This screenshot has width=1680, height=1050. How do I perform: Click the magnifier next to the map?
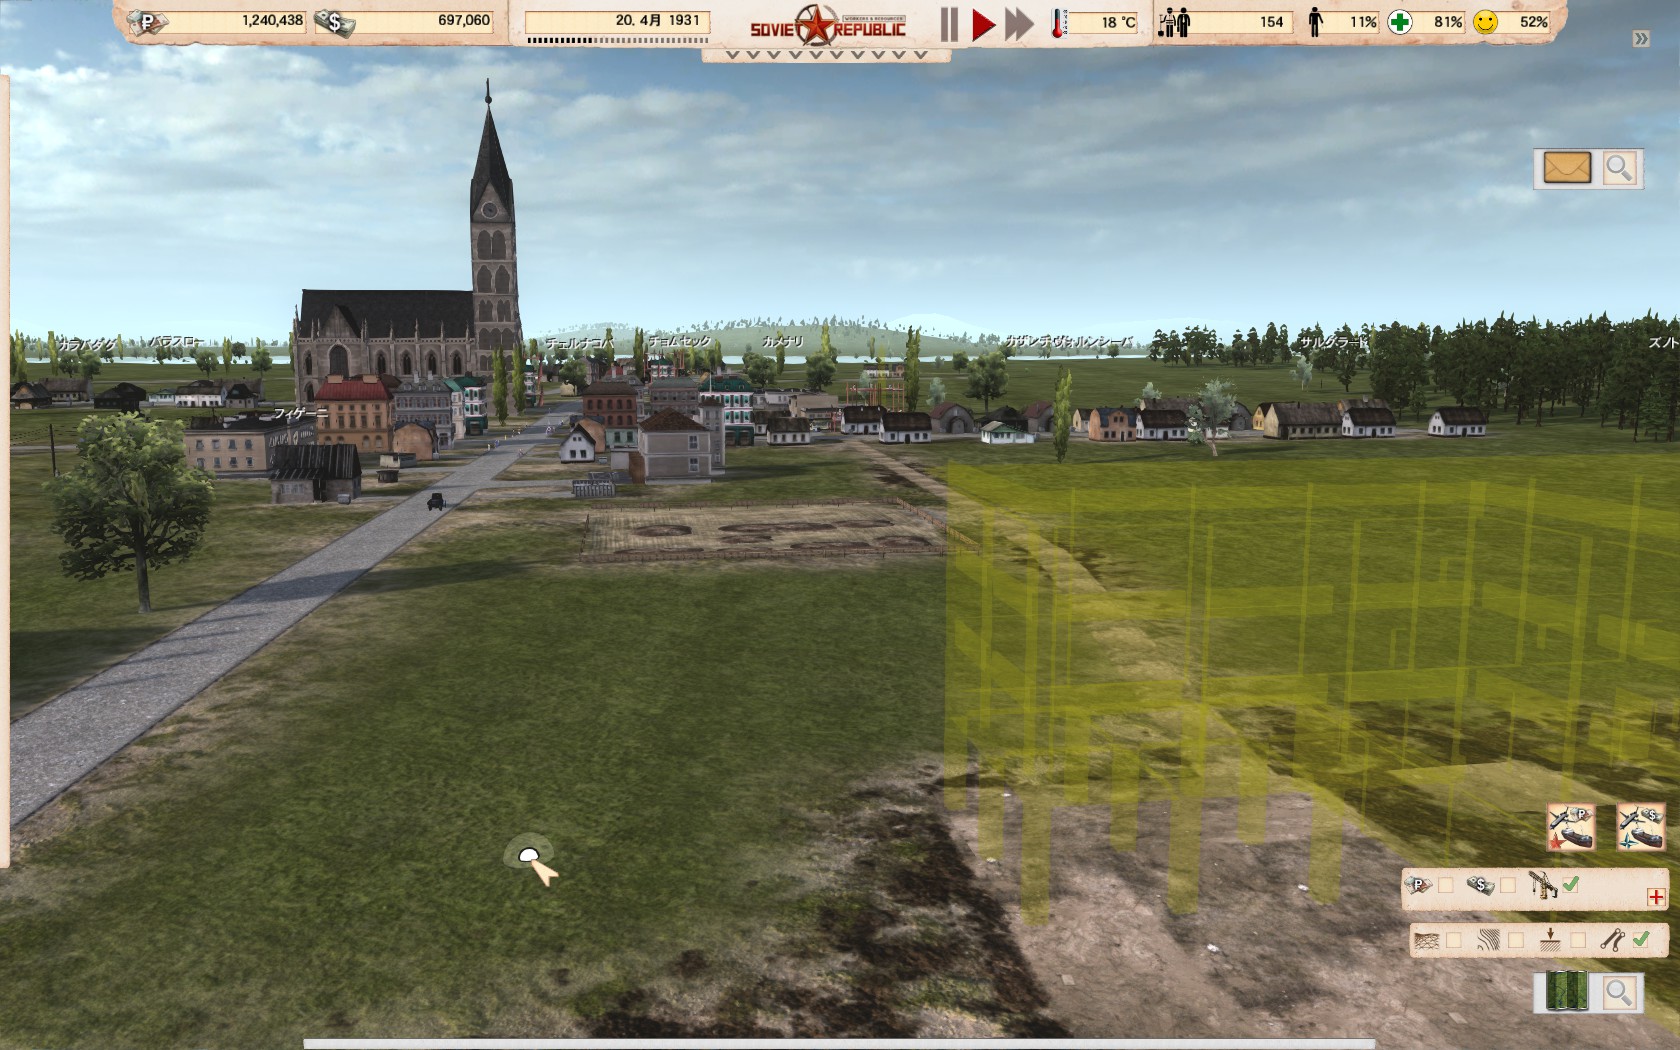1618,992
